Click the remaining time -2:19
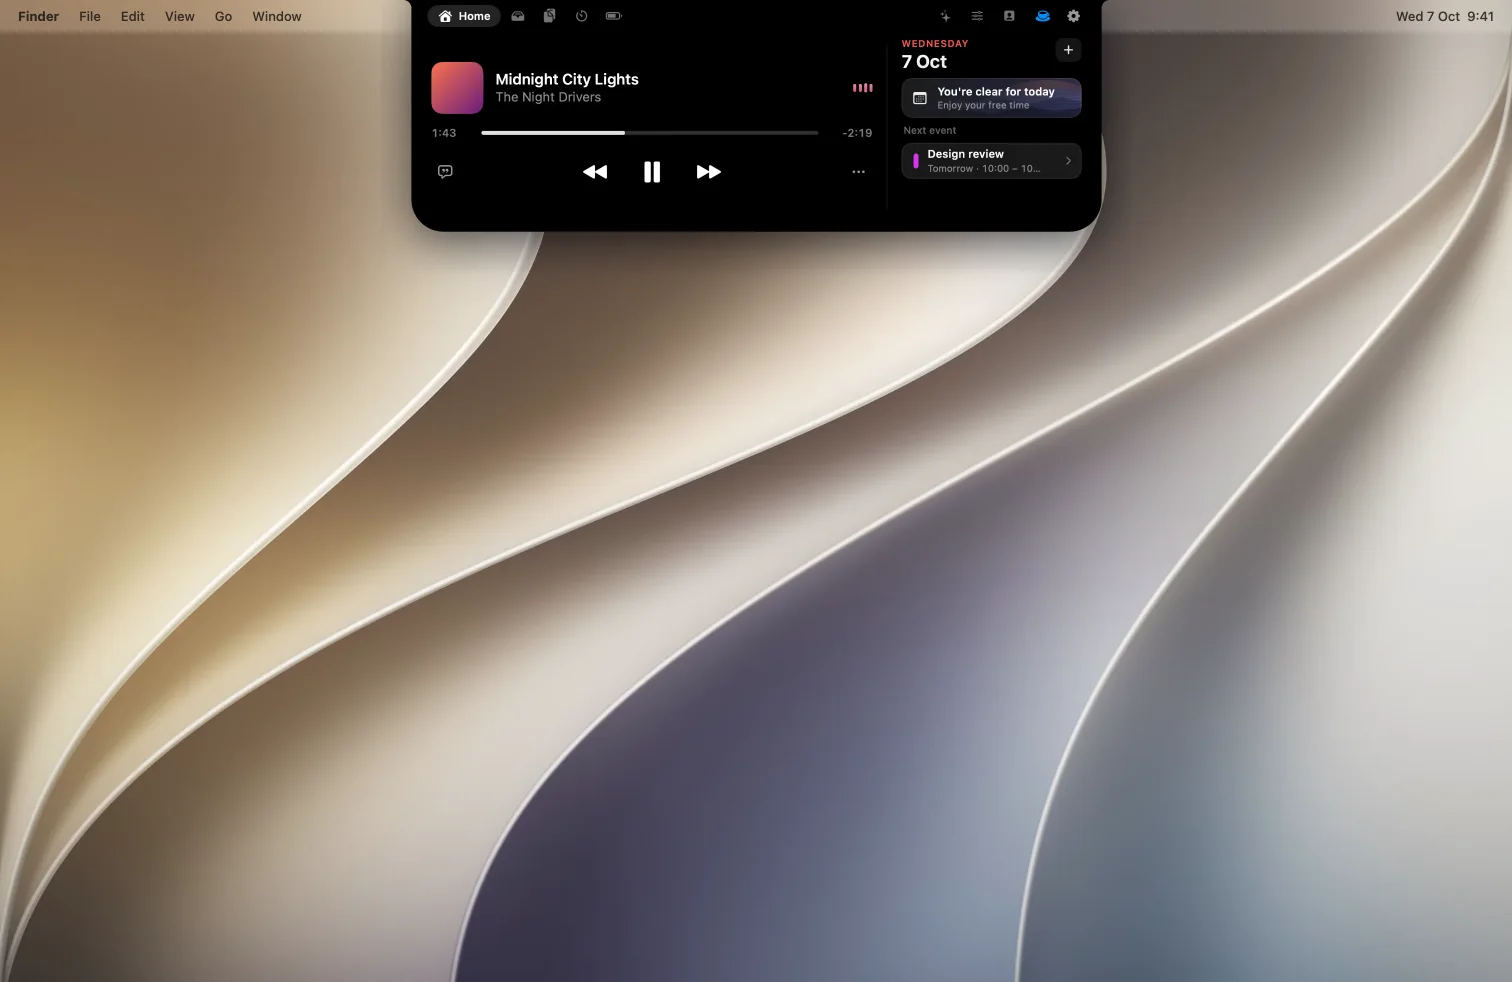The width and height of the screenshot is (1512, 982). click(x=857, y=133)
